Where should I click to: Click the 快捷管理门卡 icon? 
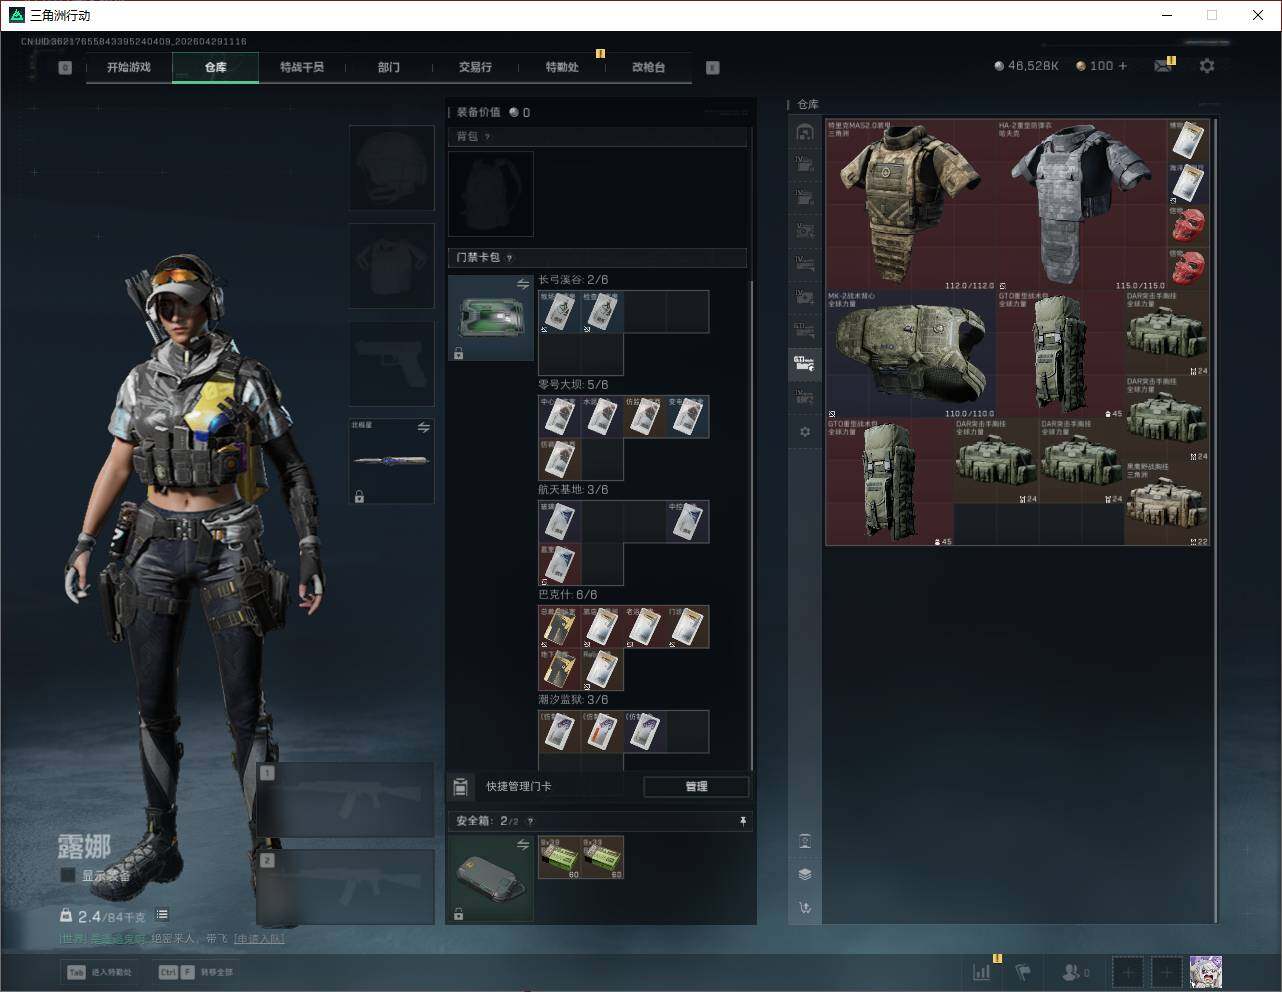(461, 787)
